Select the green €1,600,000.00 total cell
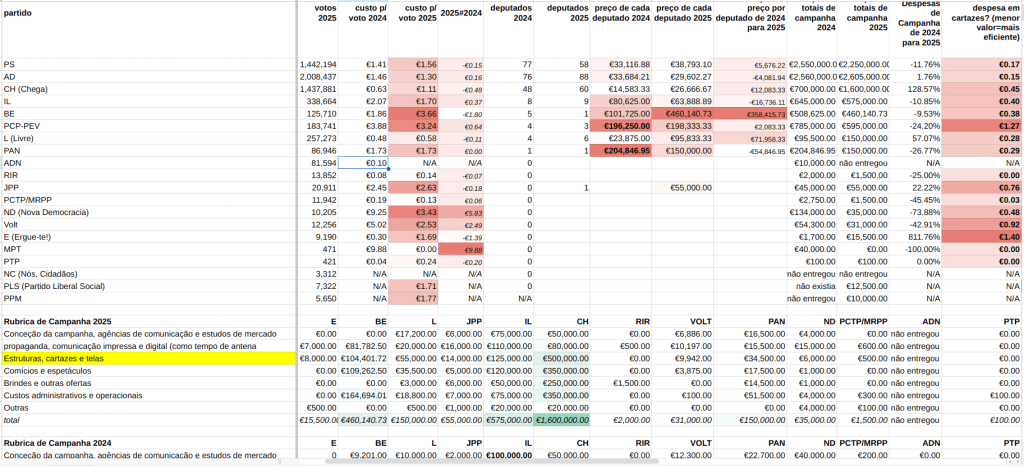This screenshot has height=466, width=1024. click(x=563, y=419)
